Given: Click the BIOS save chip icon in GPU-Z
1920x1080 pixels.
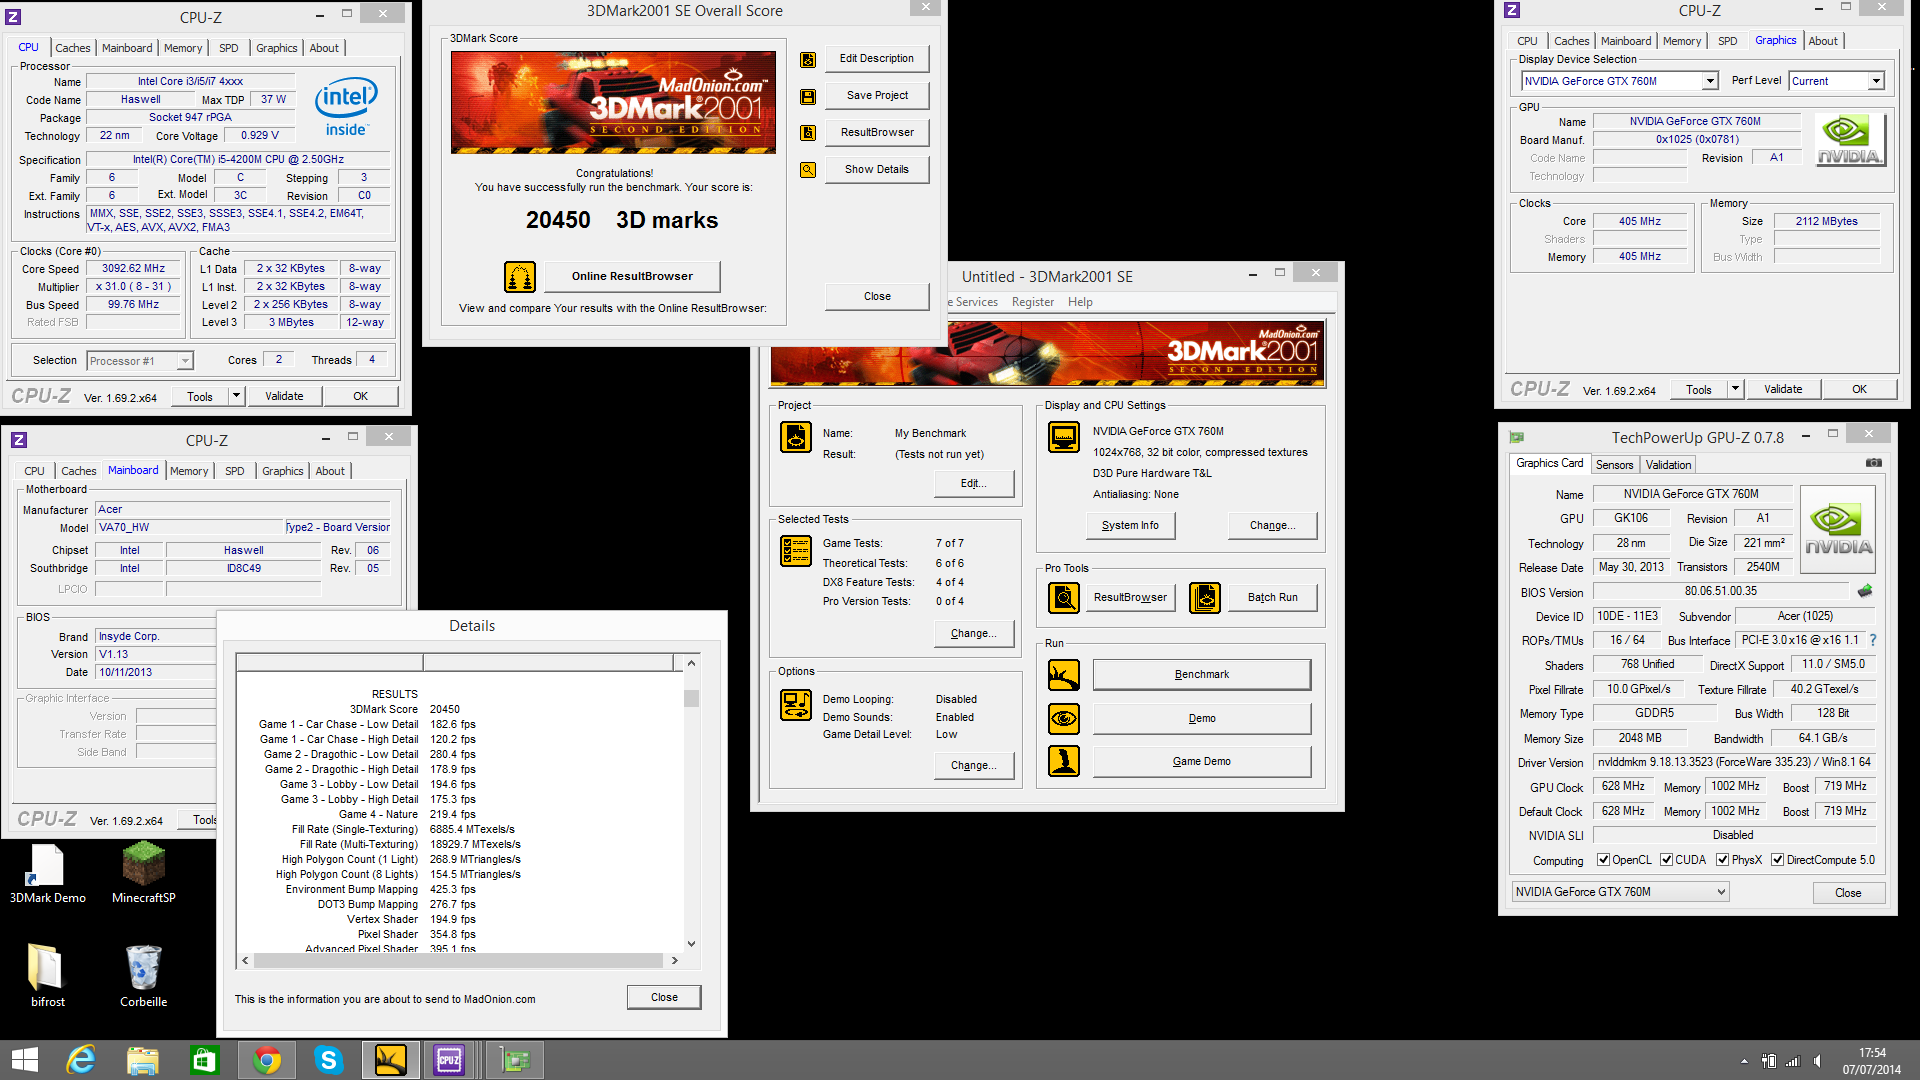Looking at the screenshot, I should coord(1865,591).
